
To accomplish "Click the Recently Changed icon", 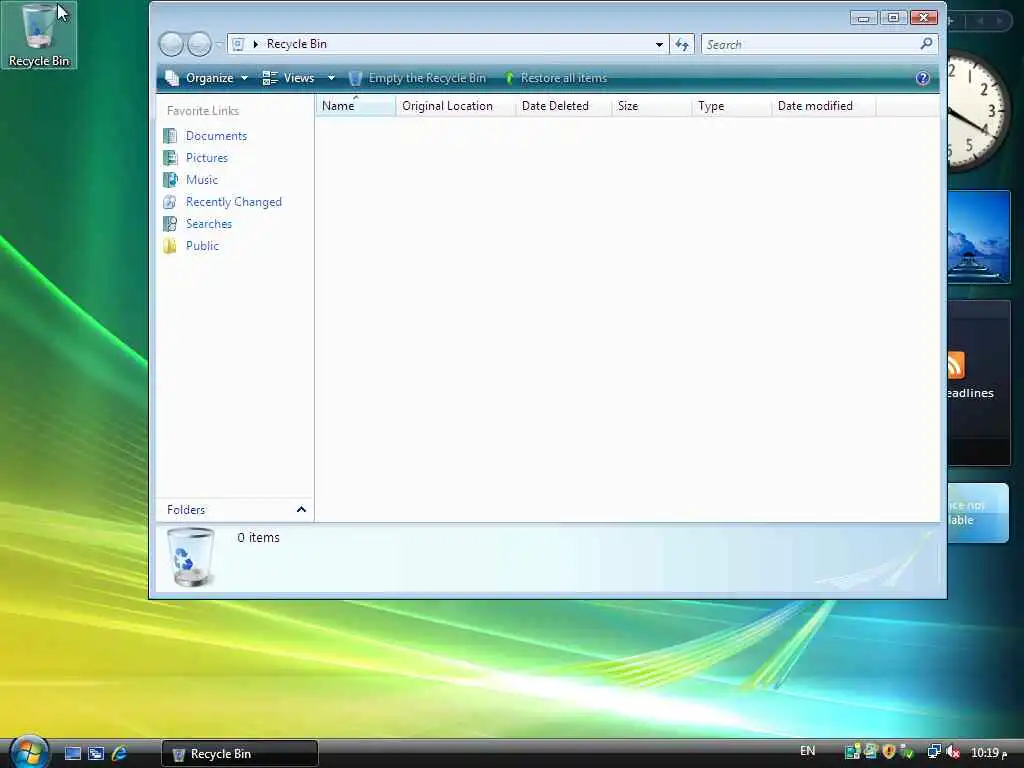I will (x=170, y=202).
